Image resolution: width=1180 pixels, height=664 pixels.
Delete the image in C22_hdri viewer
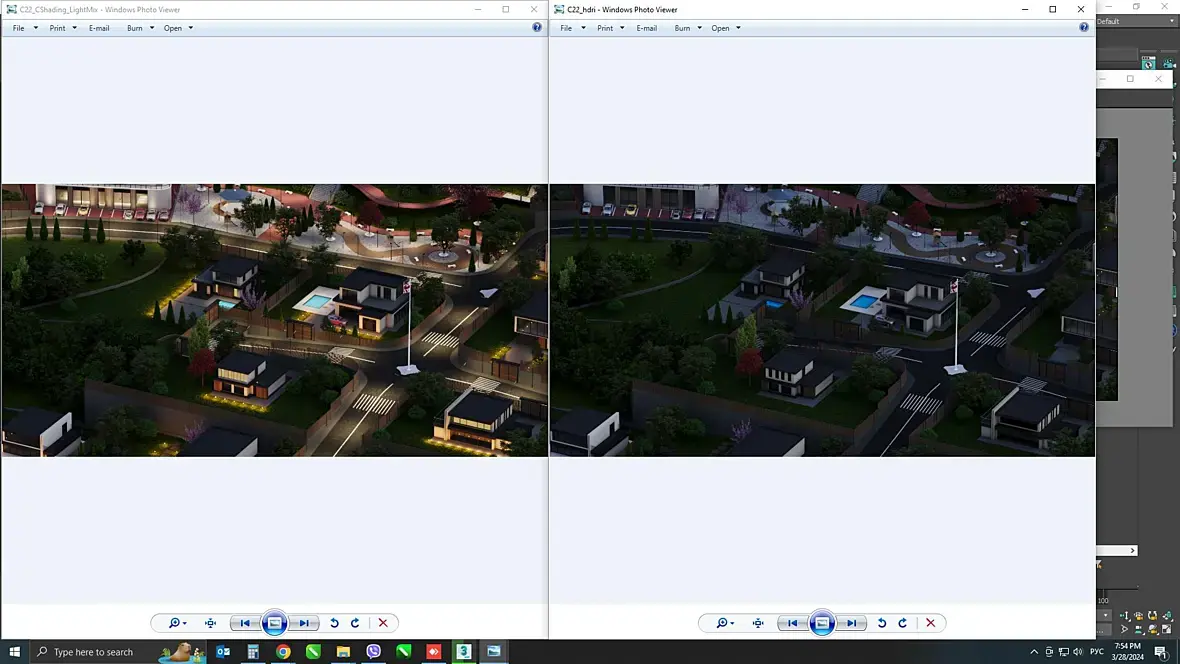pos(931,623)
